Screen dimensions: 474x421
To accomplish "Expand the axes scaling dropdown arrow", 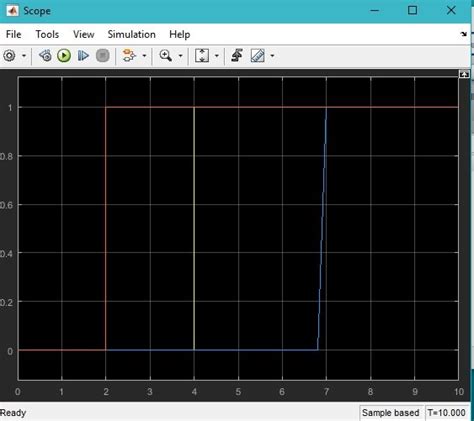I will pos(217,56).
